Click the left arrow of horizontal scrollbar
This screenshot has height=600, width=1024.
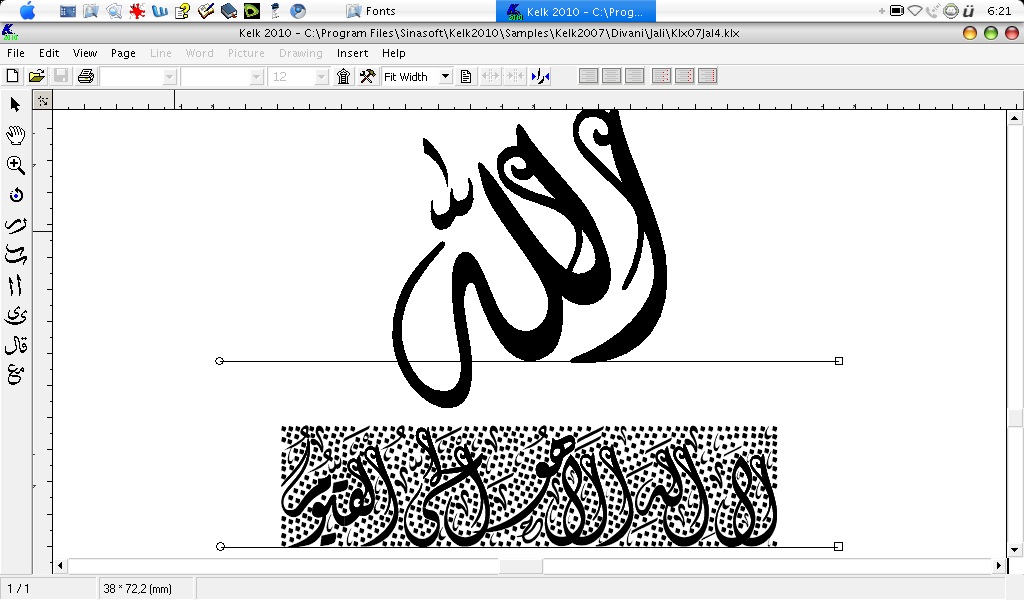(x=60, y=565)
